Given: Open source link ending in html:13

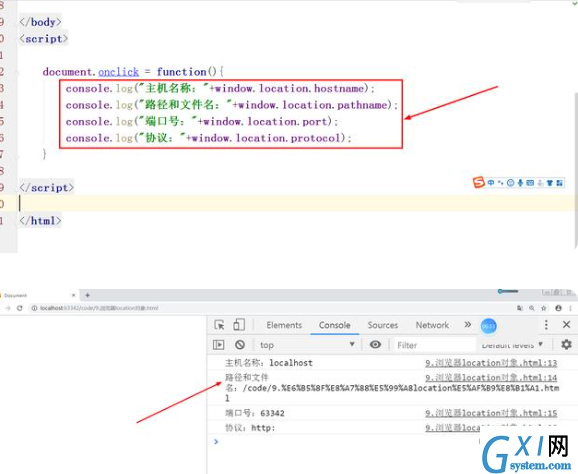Looking at the screenshot, I should pos(491,363).
